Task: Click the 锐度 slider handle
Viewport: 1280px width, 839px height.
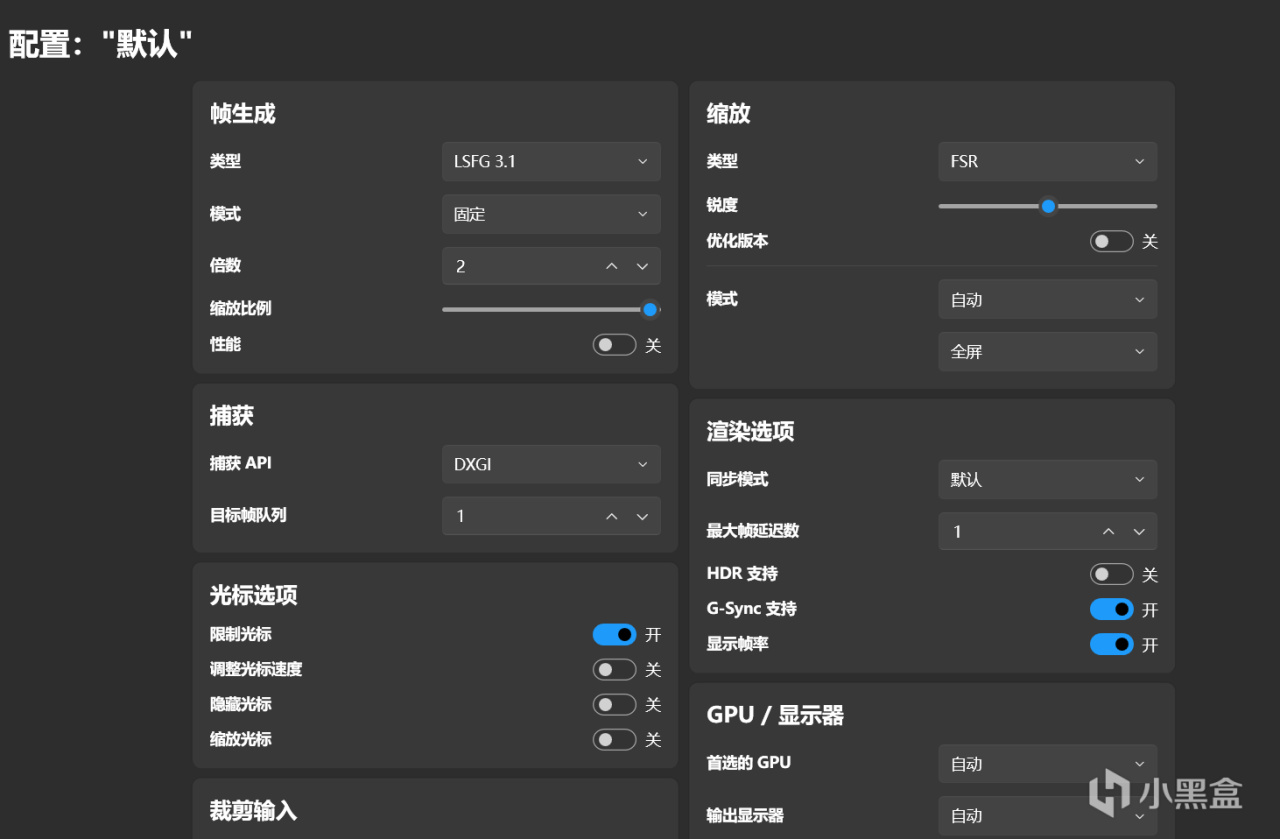Action: coord(1048,205)
